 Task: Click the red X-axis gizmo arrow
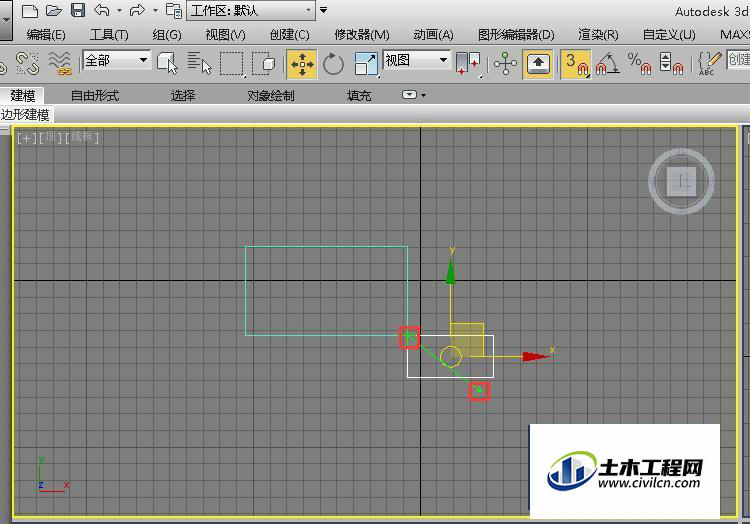tap(536, 356)
